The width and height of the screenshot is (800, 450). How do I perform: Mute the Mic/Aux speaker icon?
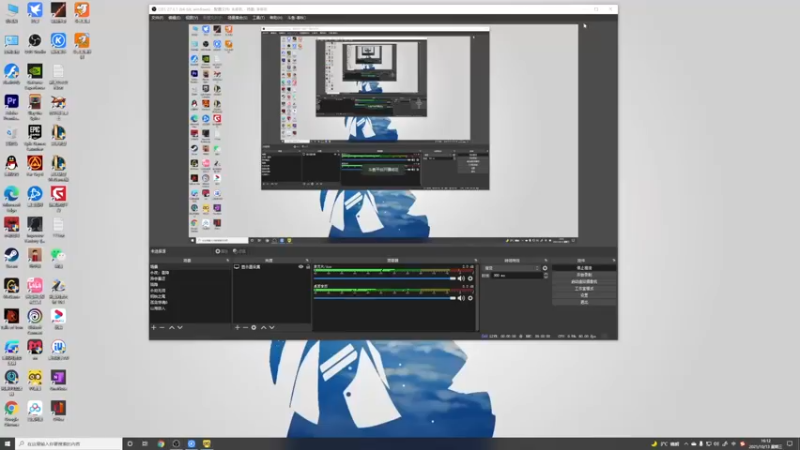coord(461,279)
